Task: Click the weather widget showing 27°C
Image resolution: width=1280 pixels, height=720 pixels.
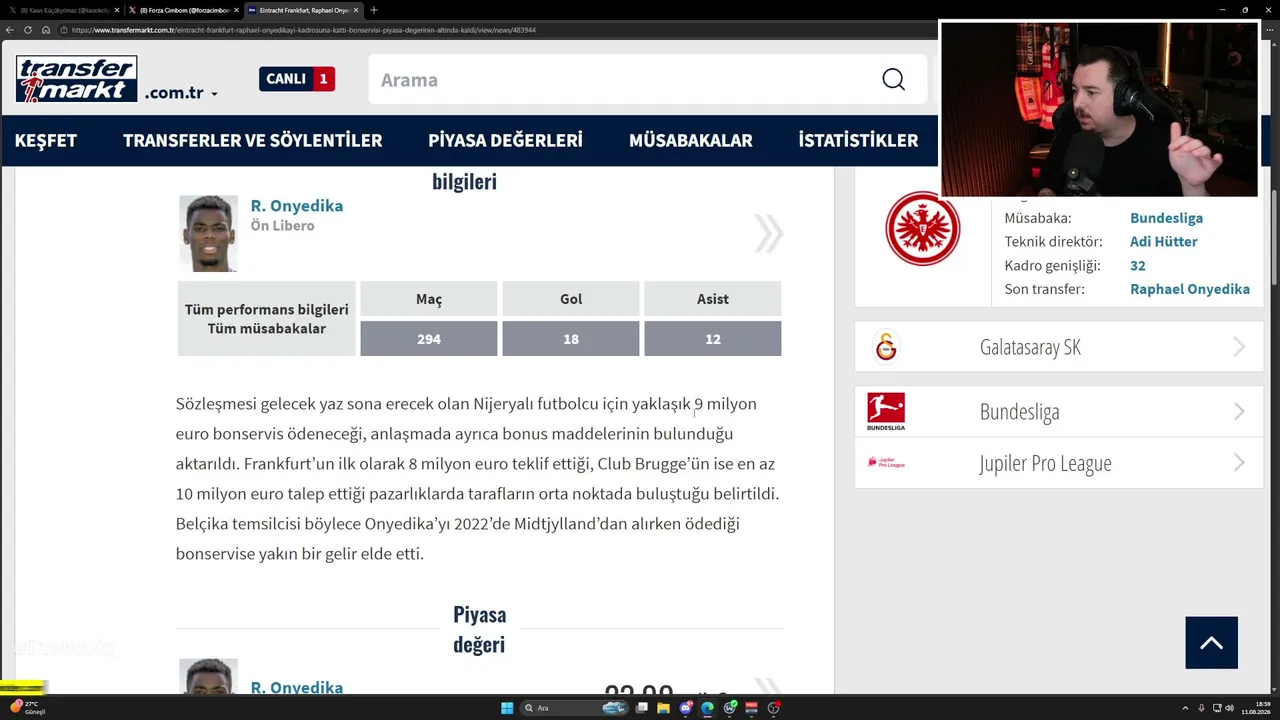Action: [27, 708]
